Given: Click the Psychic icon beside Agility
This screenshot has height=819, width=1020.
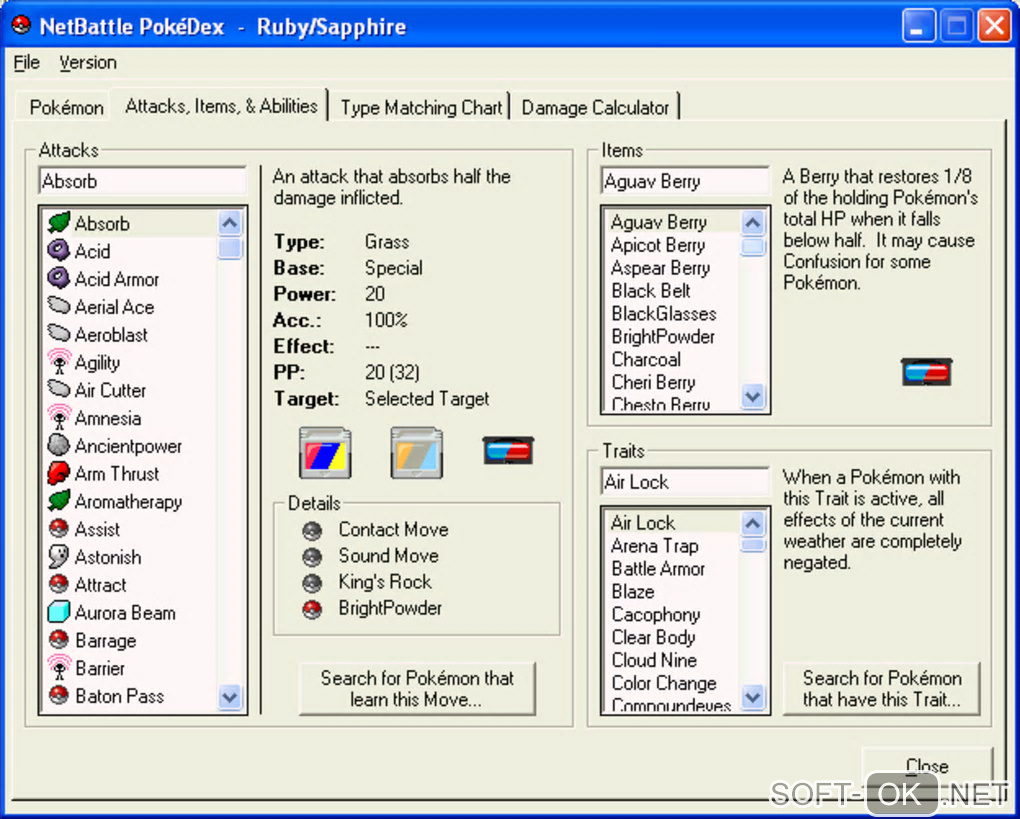Looking at the screenshot, I should (59, 362).
